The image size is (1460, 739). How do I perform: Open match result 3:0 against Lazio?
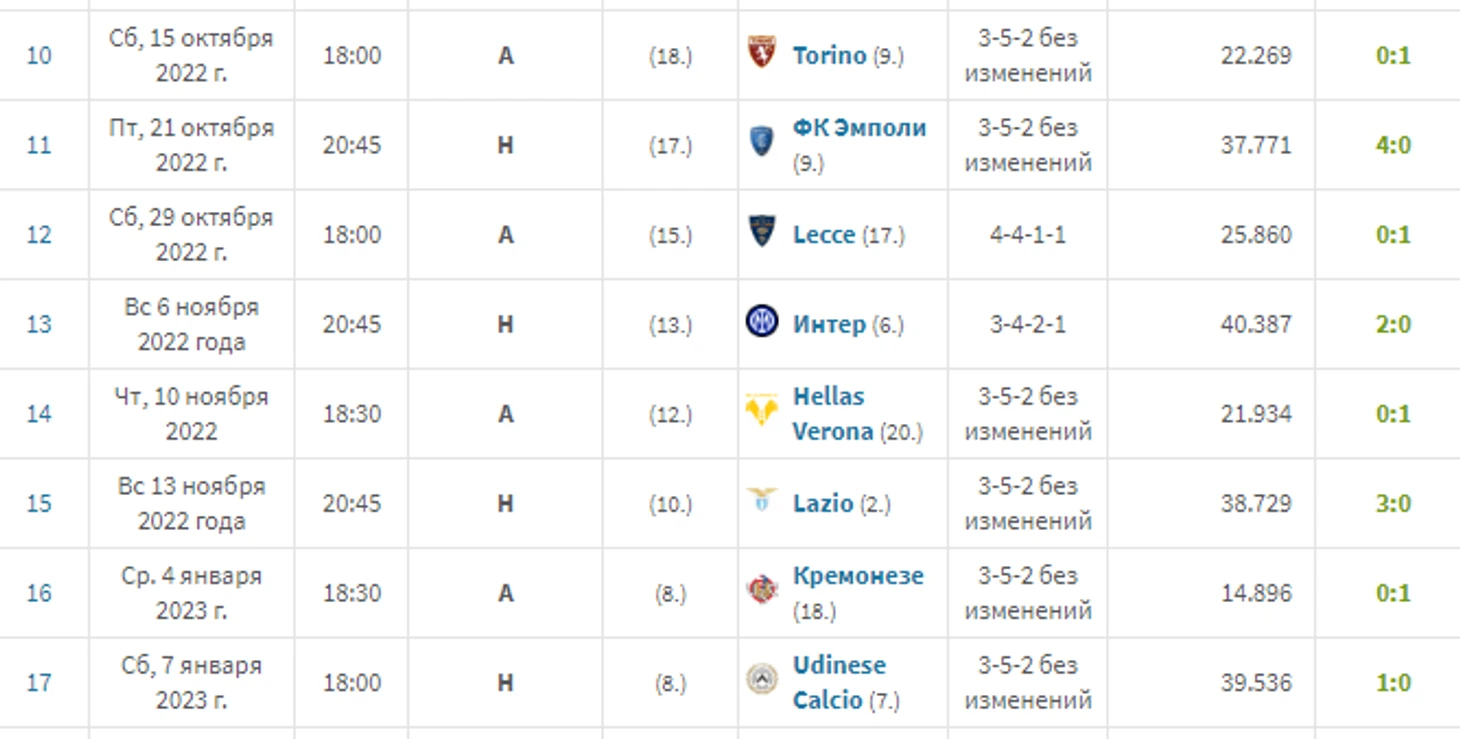coord(1393,503)
